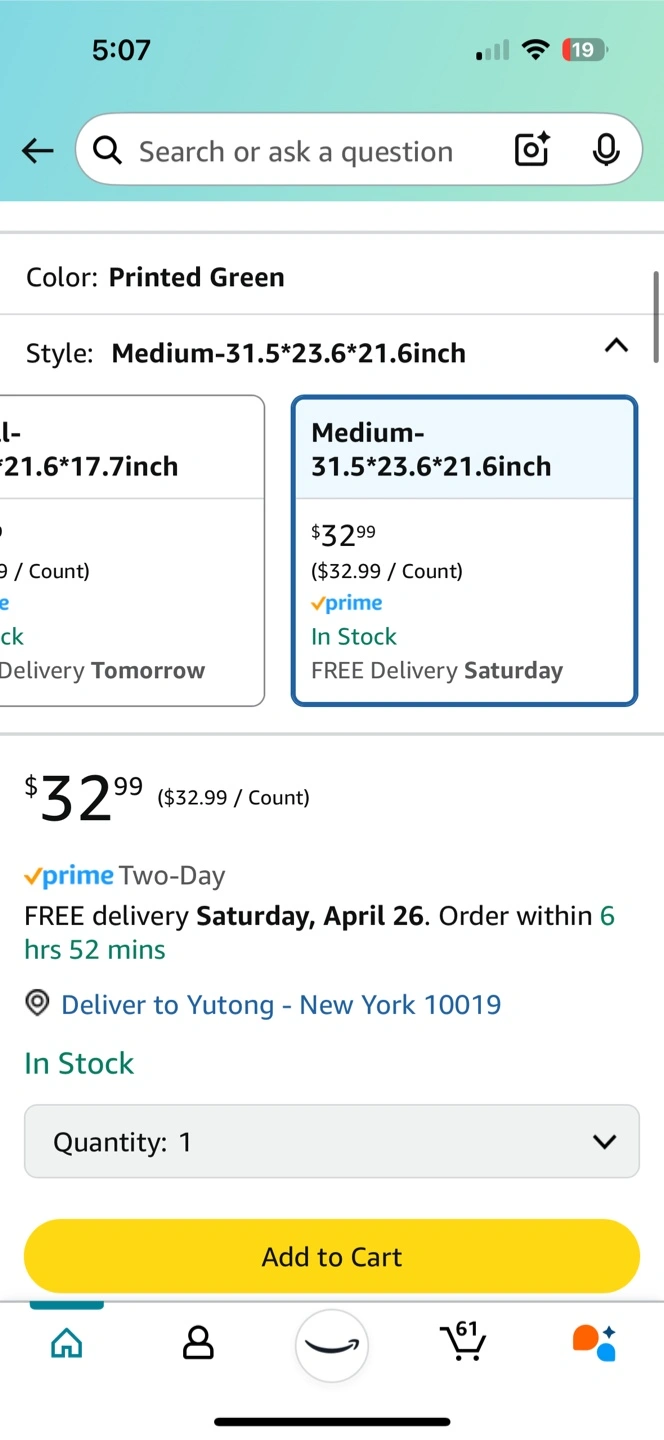
Task: Open the Quantity dropdown
Action: pyautogui.click(x=332, y=1142)
